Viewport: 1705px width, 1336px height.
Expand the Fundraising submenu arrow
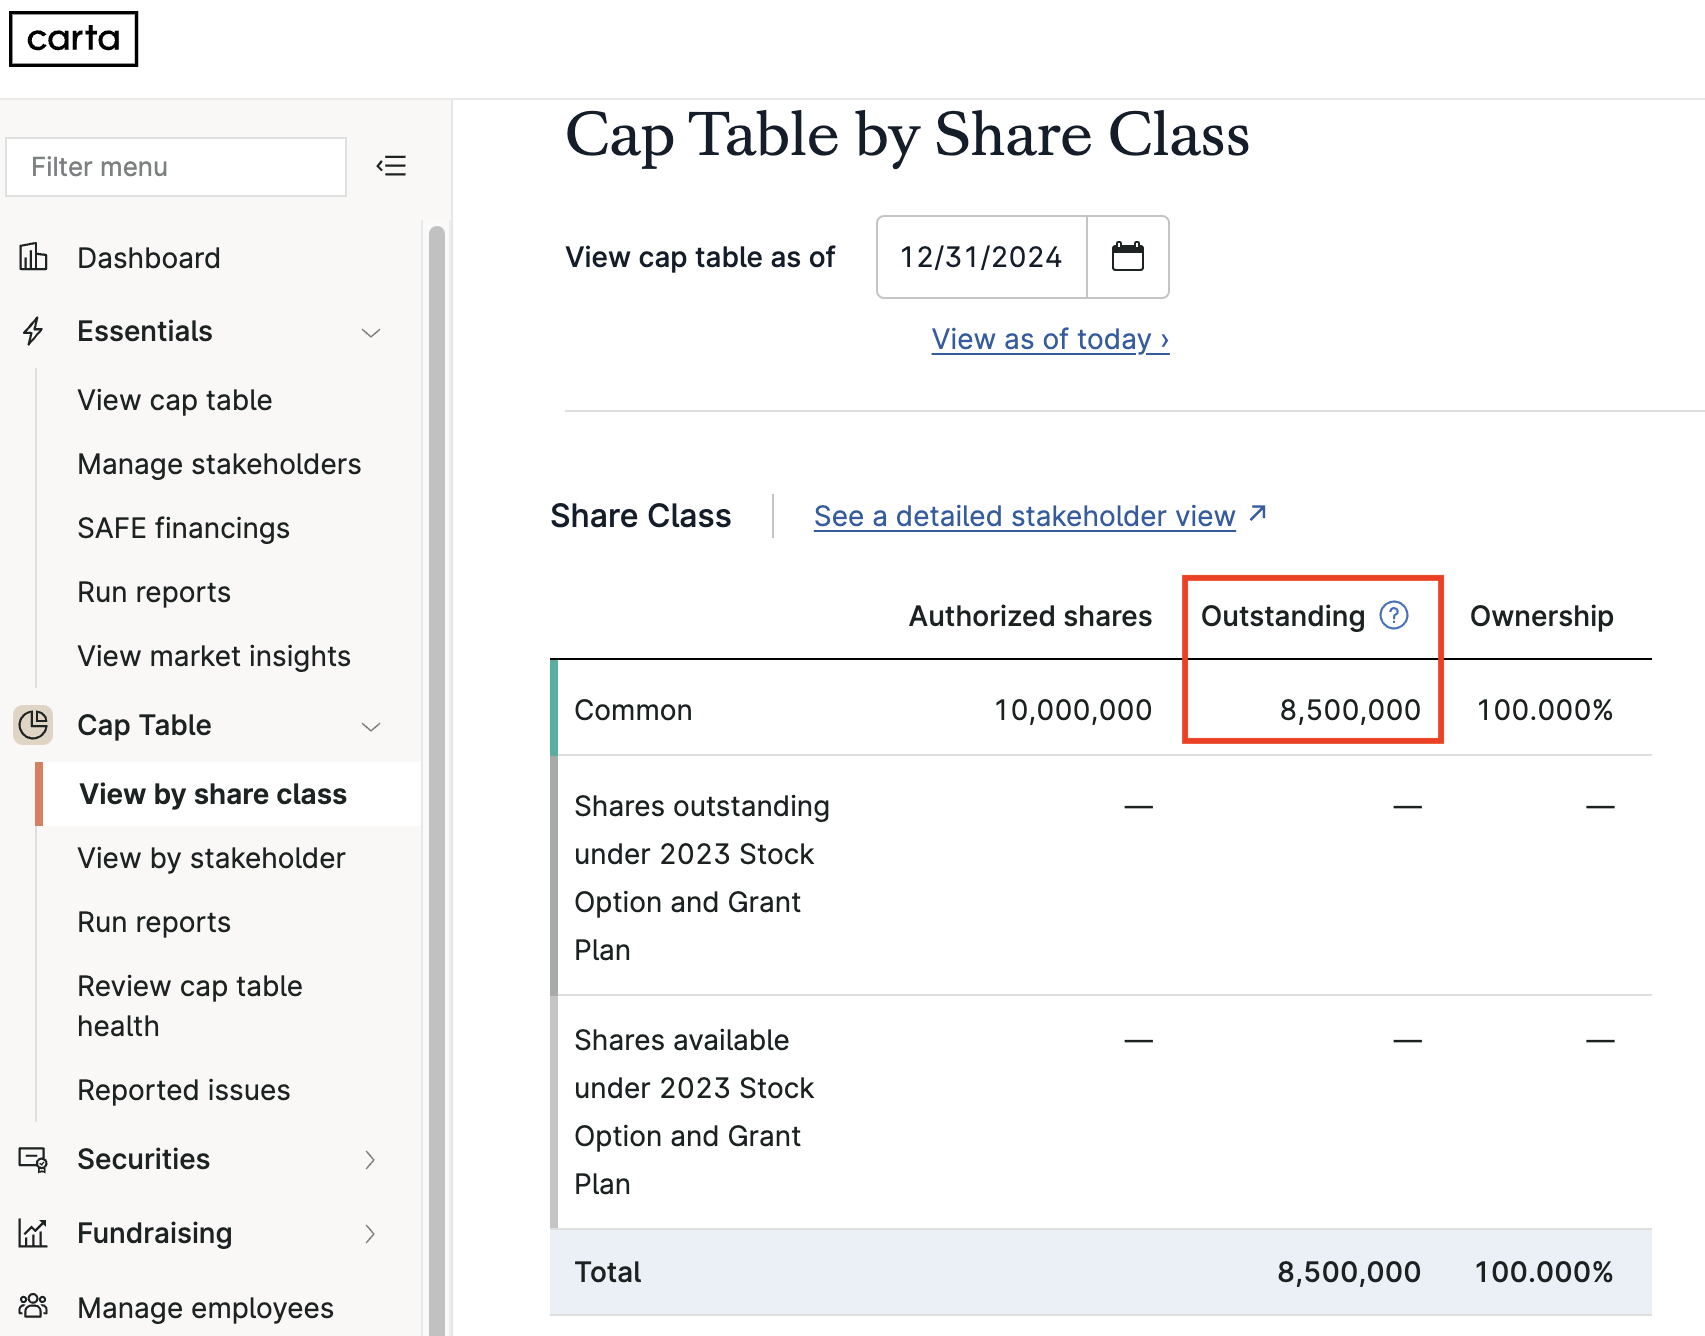370,1233
